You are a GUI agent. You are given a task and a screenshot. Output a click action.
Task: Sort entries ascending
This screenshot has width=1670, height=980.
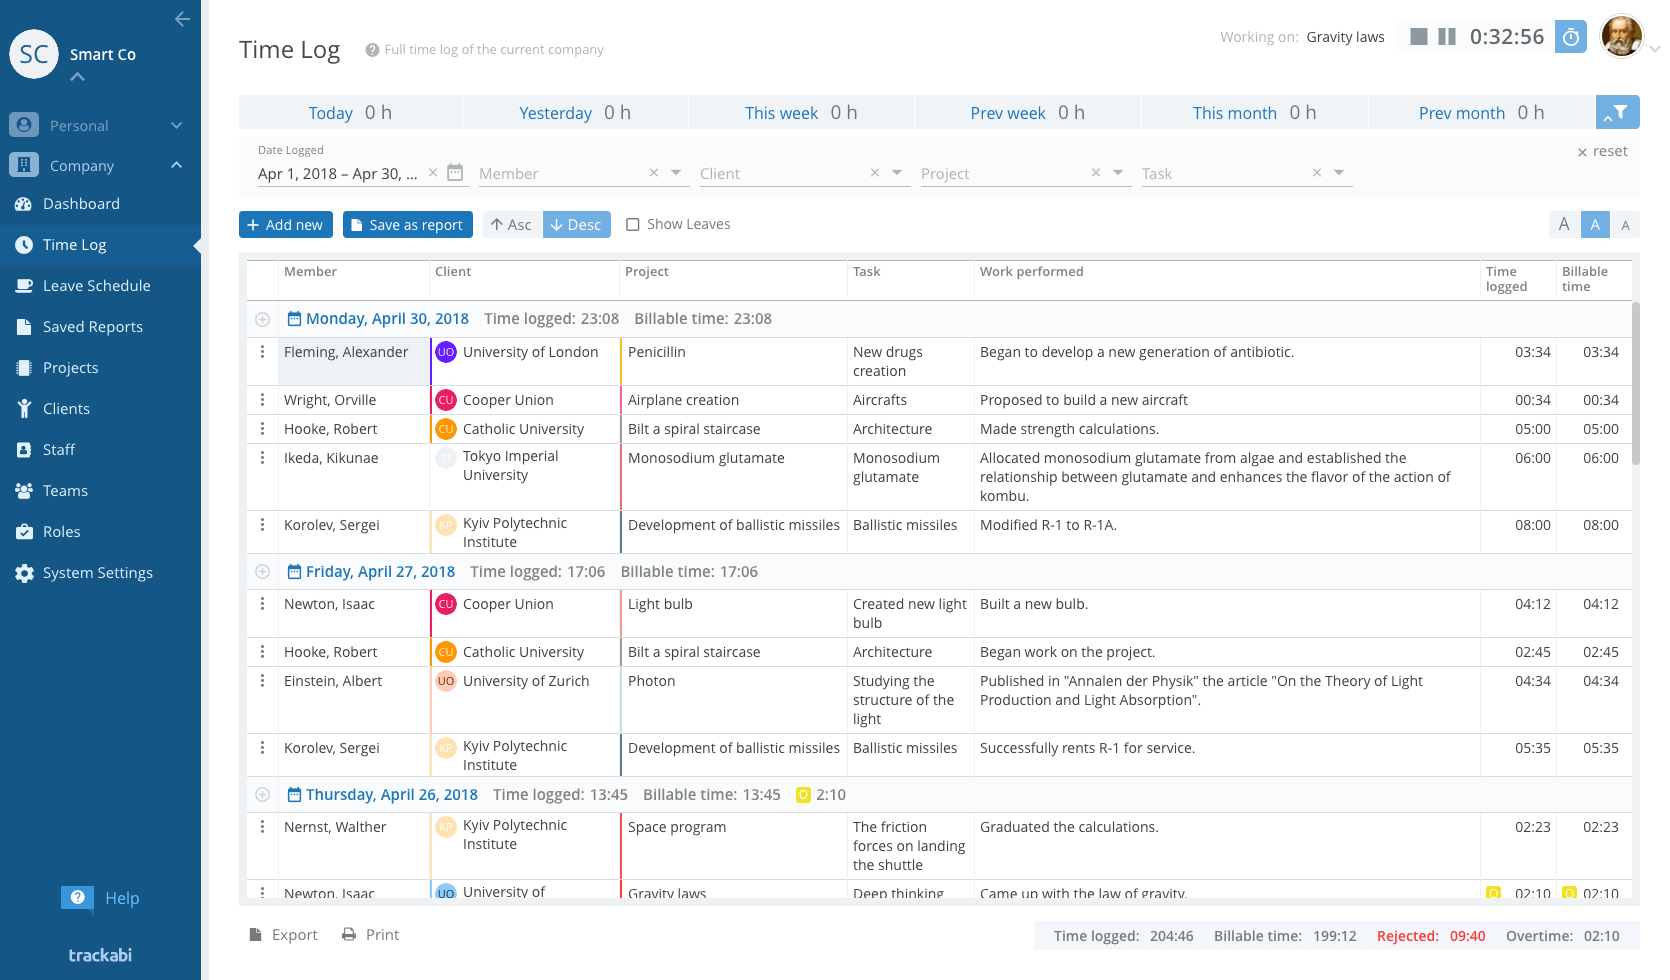point(512,225)
